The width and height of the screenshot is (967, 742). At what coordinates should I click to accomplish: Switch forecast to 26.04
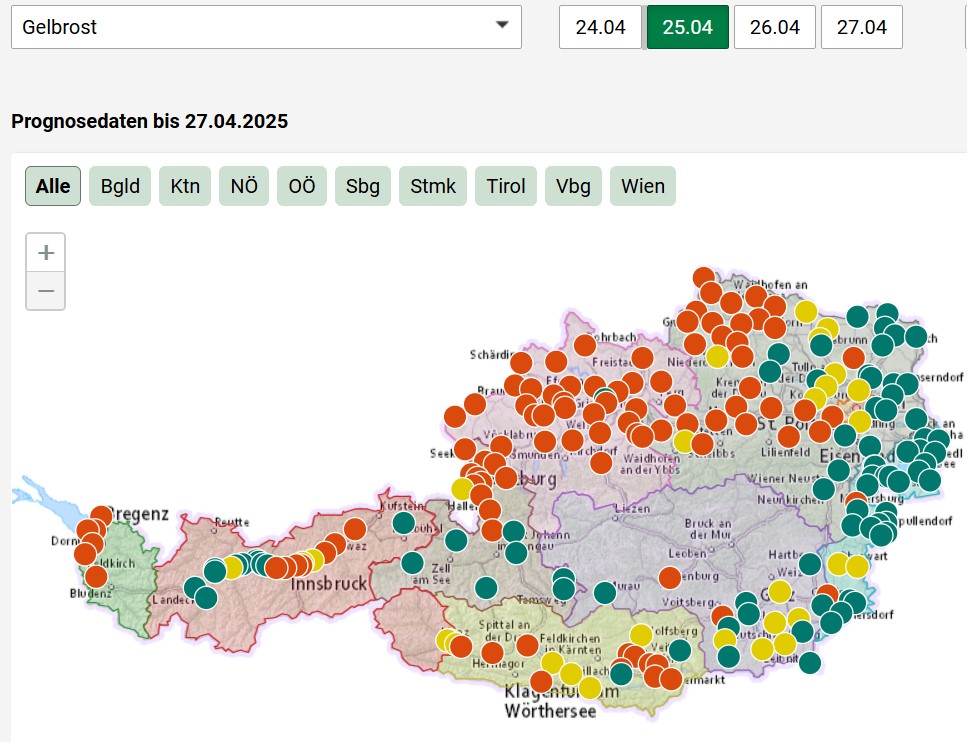(x=775, y=27)
